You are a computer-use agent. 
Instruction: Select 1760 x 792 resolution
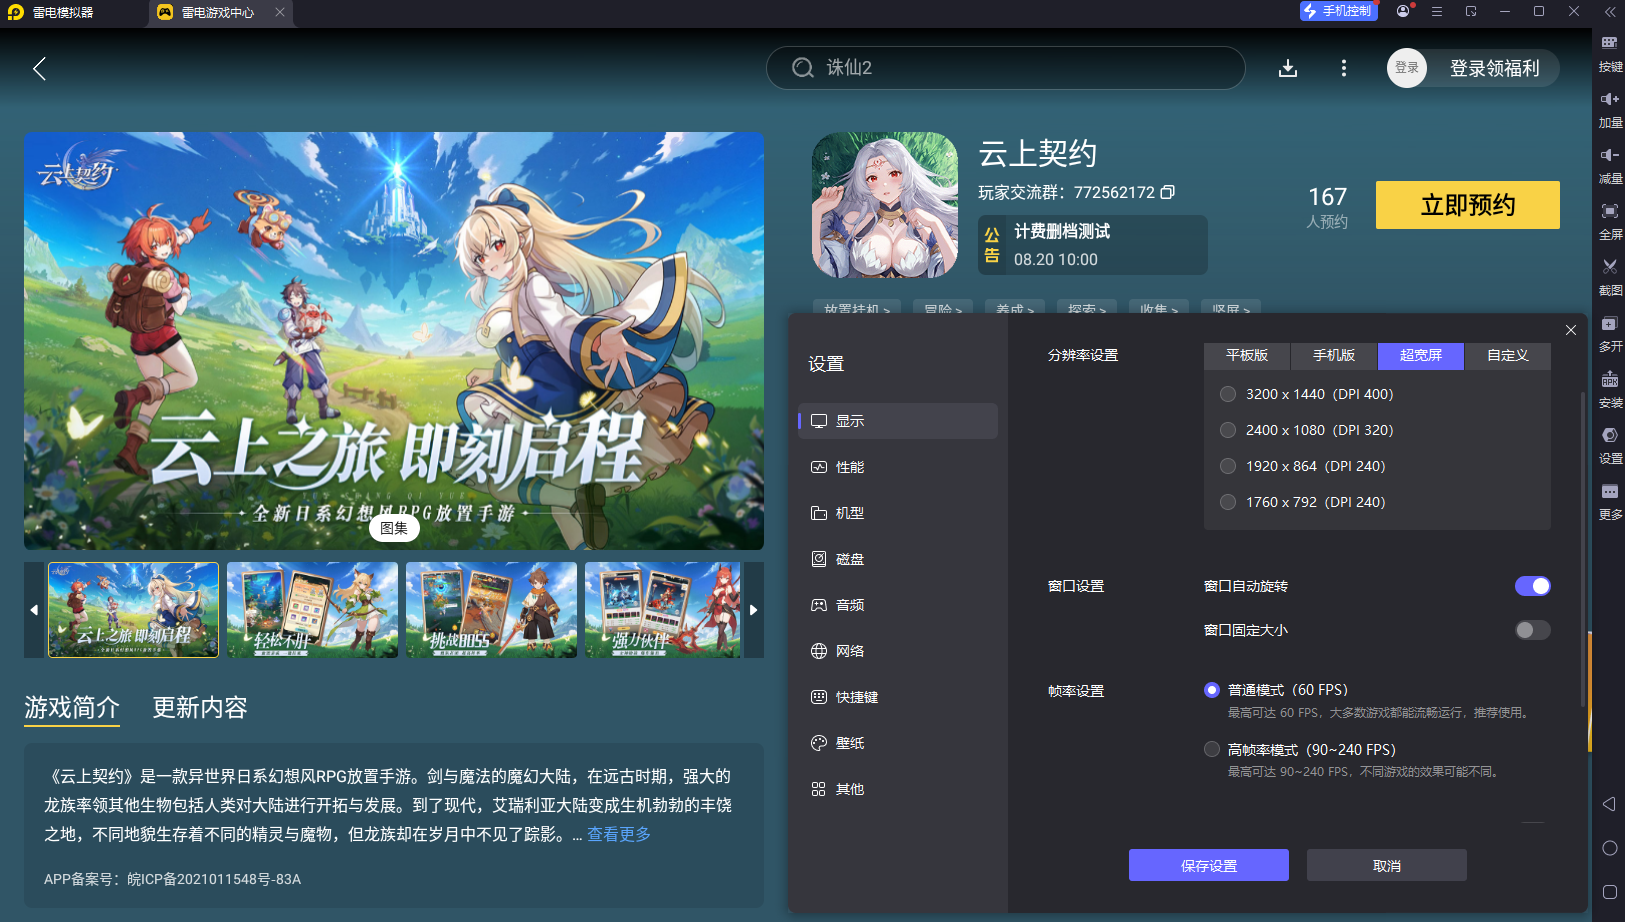pos(1228,502)
